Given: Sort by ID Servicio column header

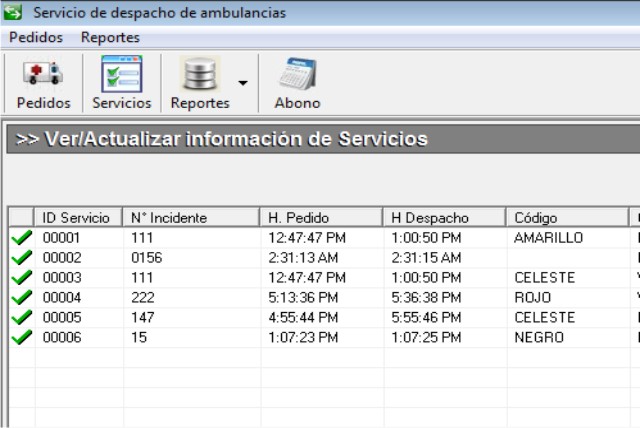Looking at the screenshot, I should click(x=78, y=217).
